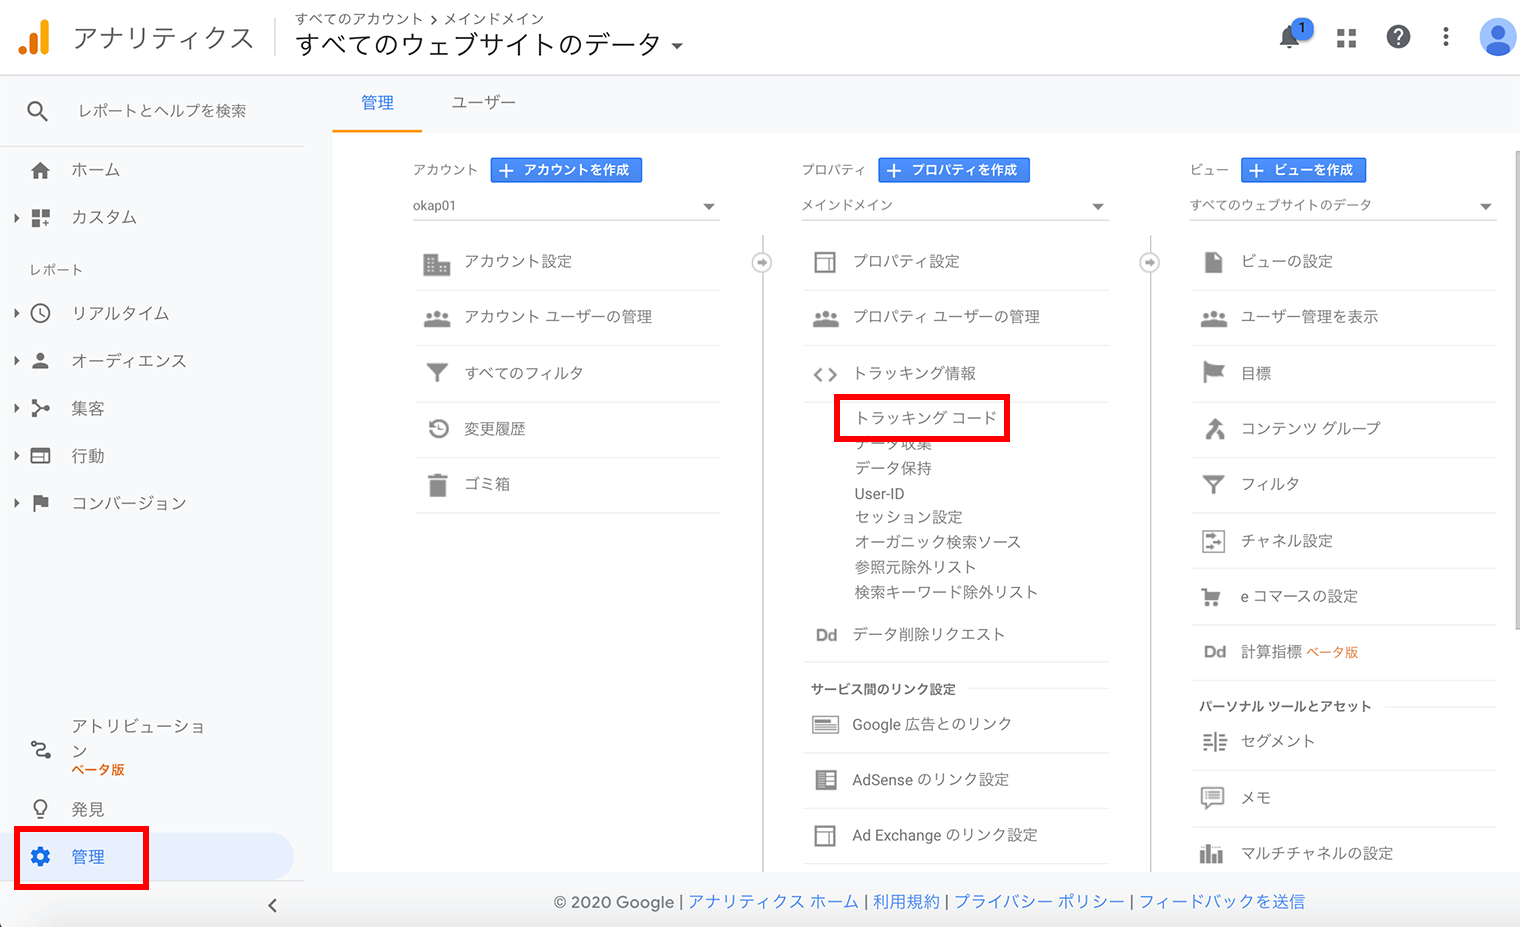1520x927 pixels.
Task: Open the Google apps grid icon
Action: [1346, 38]
